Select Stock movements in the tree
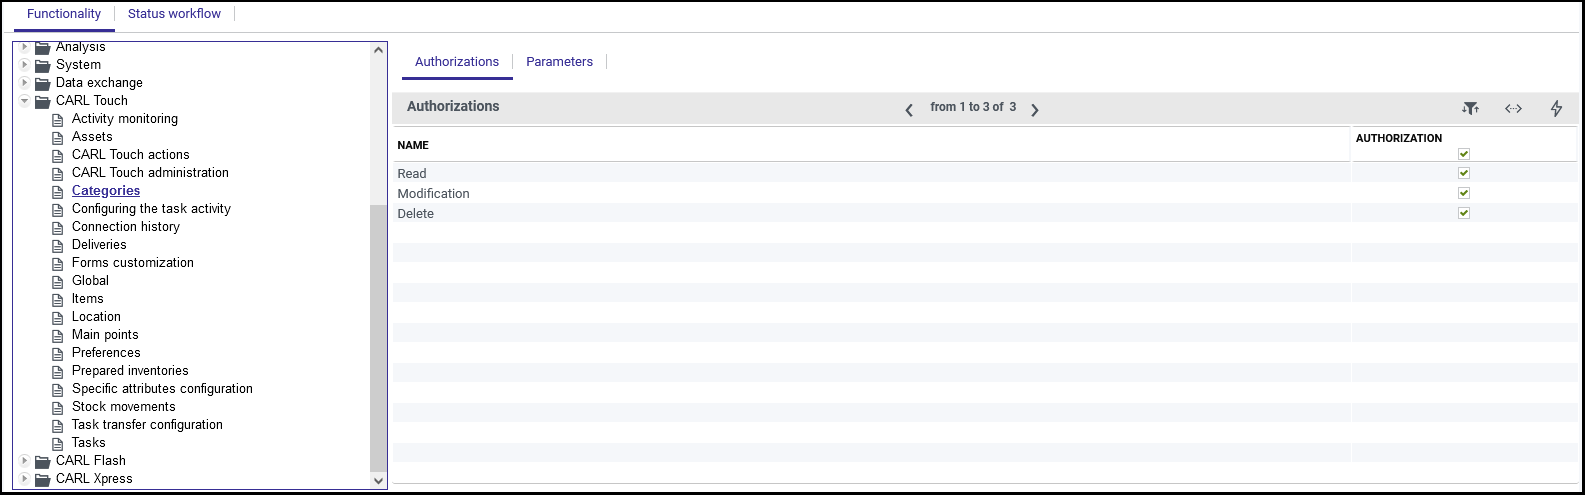 [123, 407]
